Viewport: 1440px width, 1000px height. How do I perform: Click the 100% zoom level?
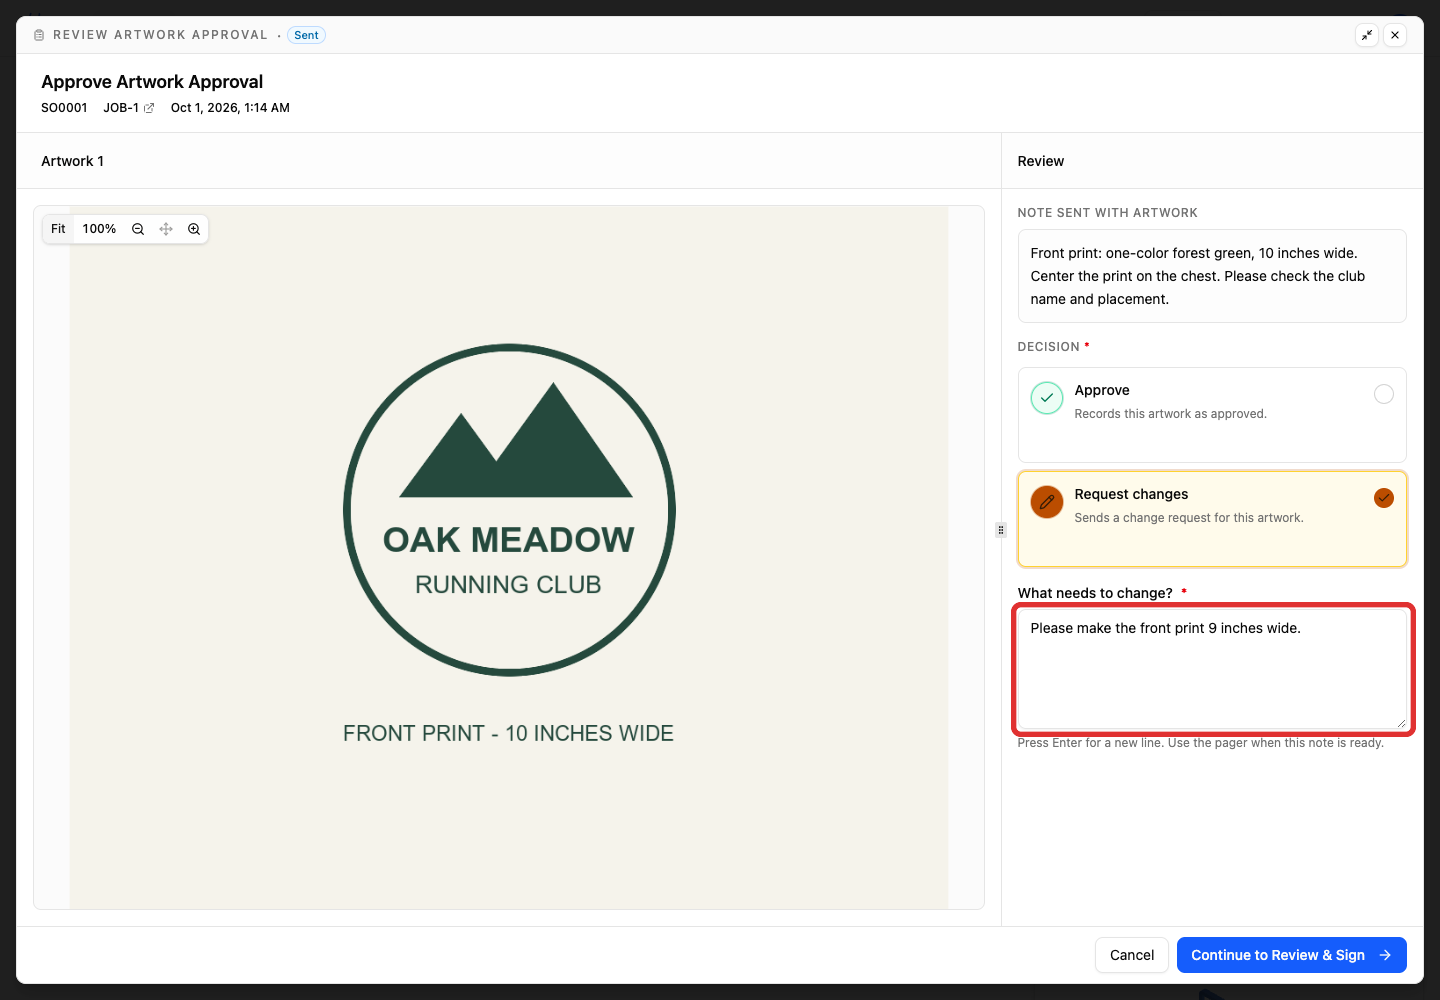pos(99,229)
